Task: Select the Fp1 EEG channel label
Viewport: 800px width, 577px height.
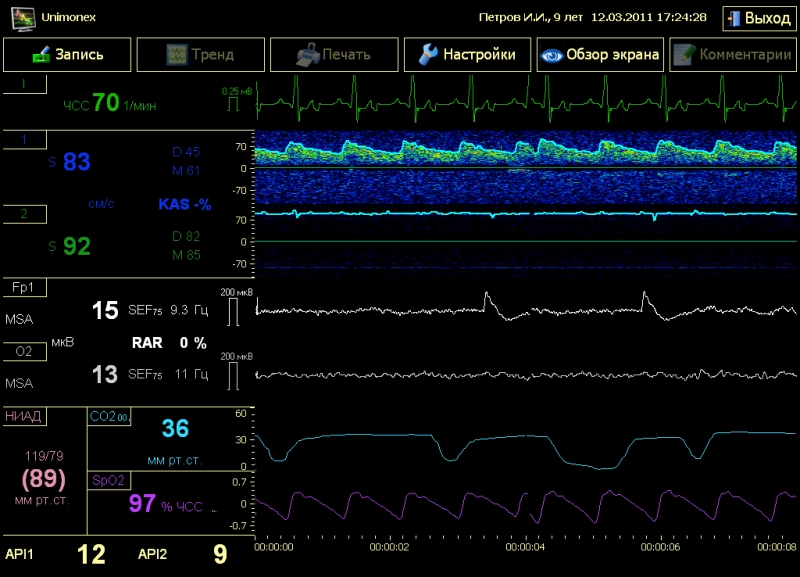Action: click(24, 287)
